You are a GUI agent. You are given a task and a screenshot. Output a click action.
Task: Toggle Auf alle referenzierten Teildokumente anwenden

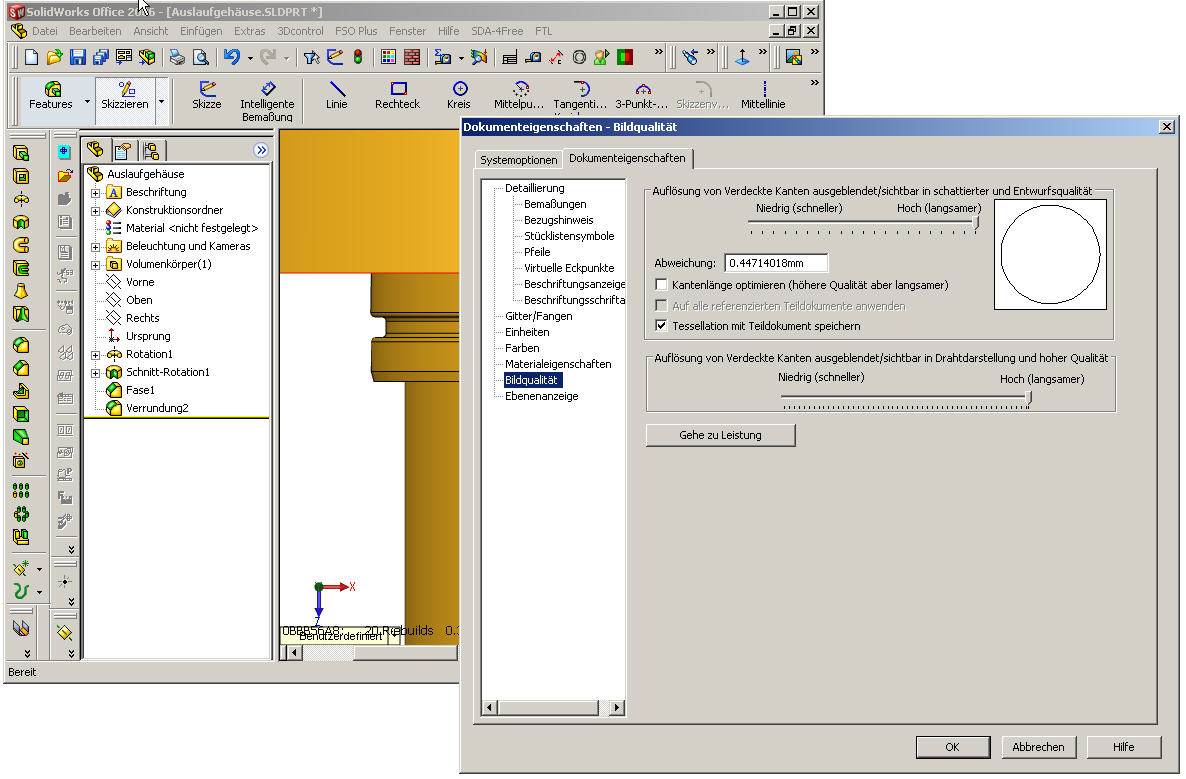pos(661,306)
